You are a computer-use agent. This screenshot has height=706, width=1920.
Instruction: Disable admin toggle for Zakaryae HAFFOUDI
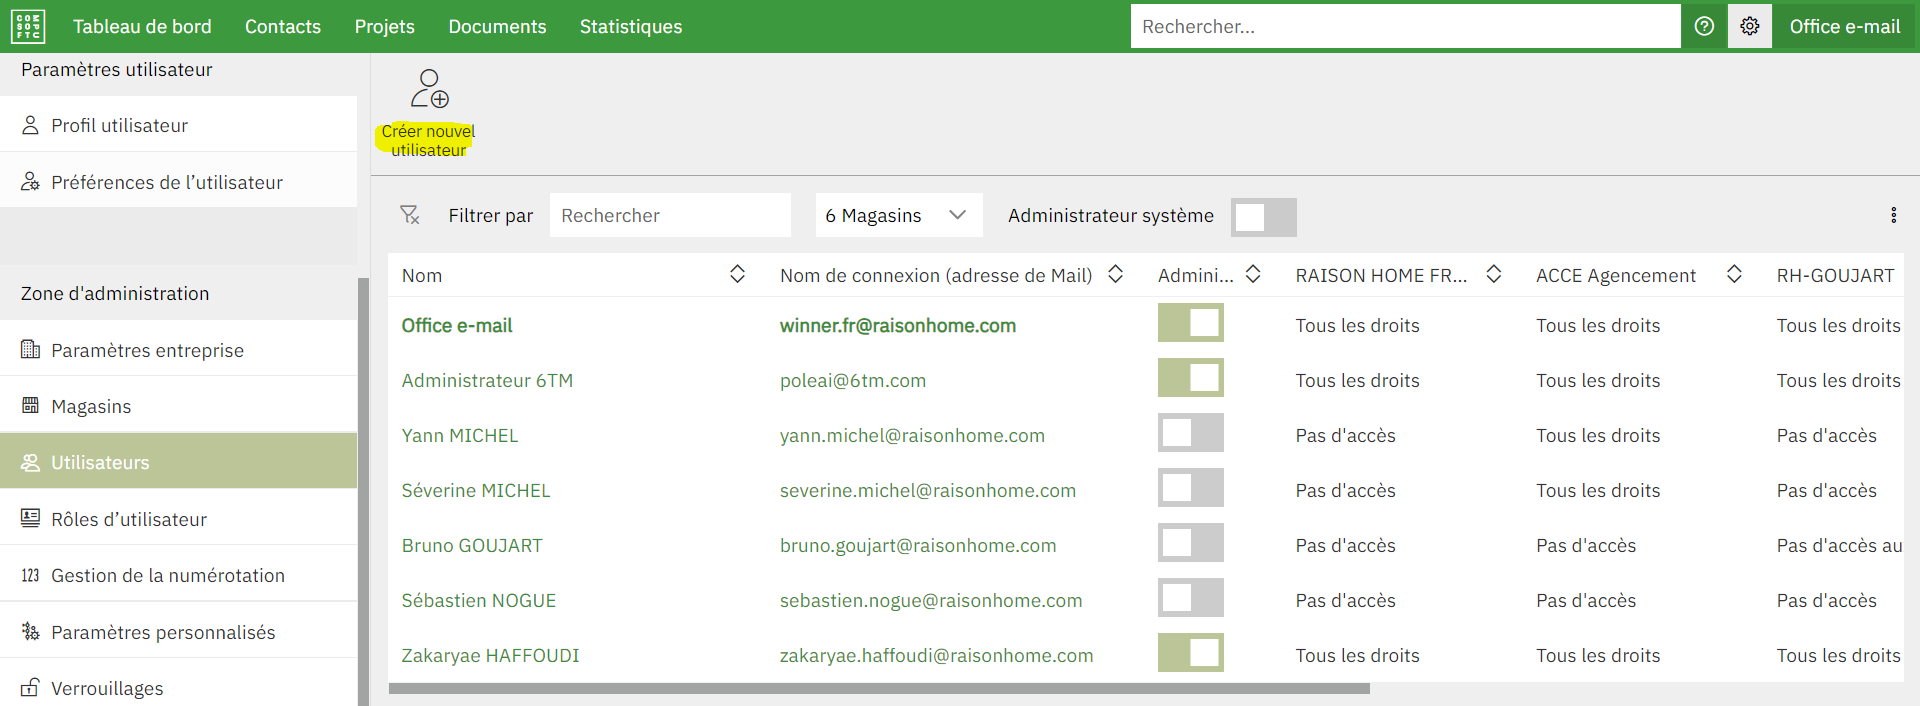click(x=1190, y=654)
